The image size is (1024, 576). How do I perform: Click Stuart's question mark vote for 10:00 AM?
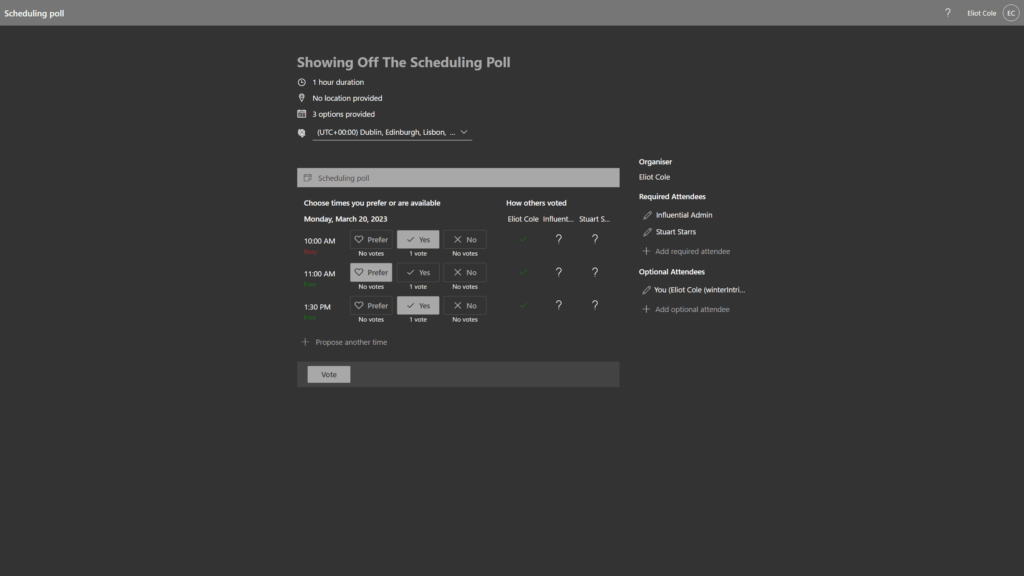point(594,239)
